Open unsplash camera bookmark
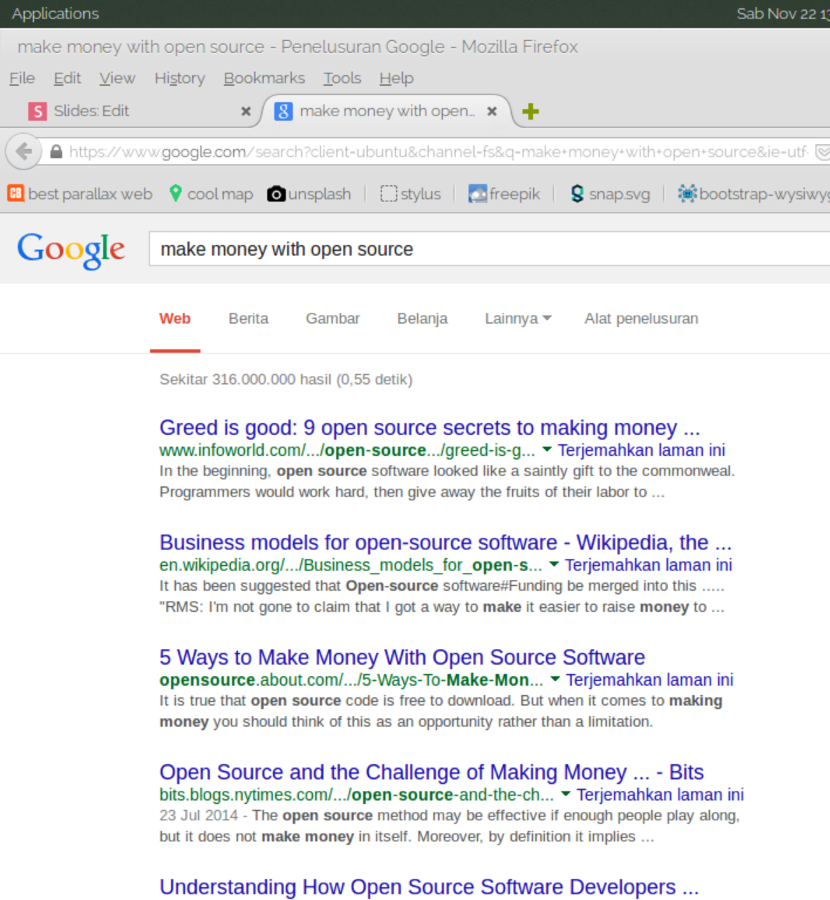The height and width of the screenshot is (900, 830). coord(309,194)
